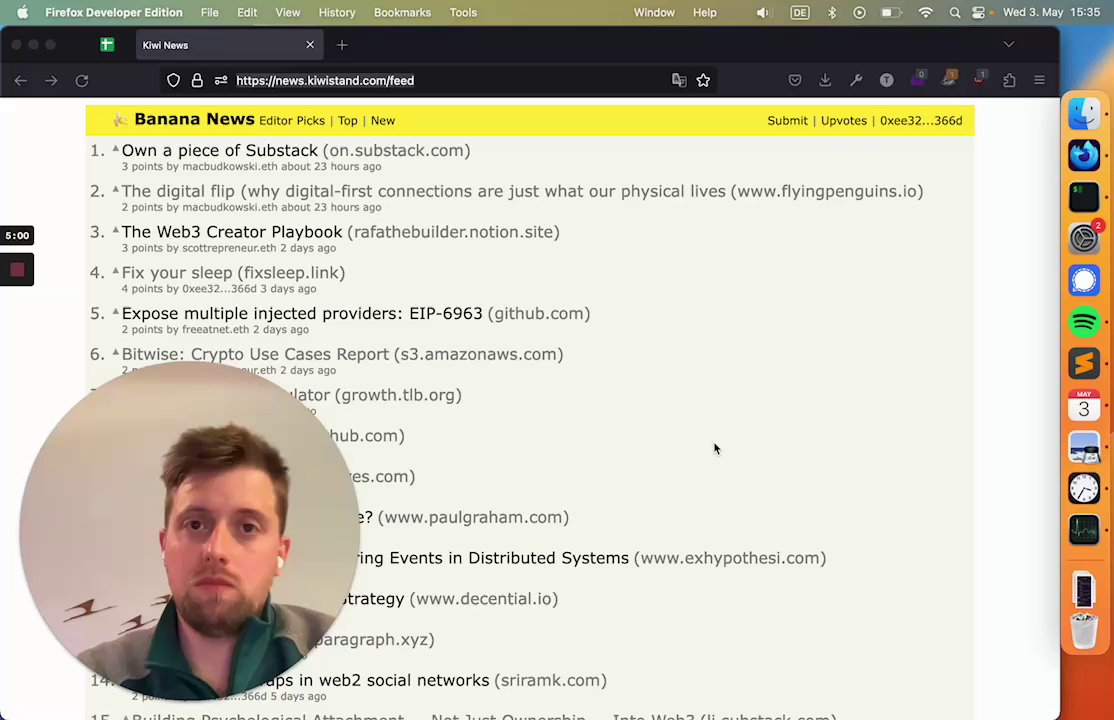This screenshot has width=1114, height=720.
Task: Open the 'Fix your sleep' story
Action: [177, 273]
